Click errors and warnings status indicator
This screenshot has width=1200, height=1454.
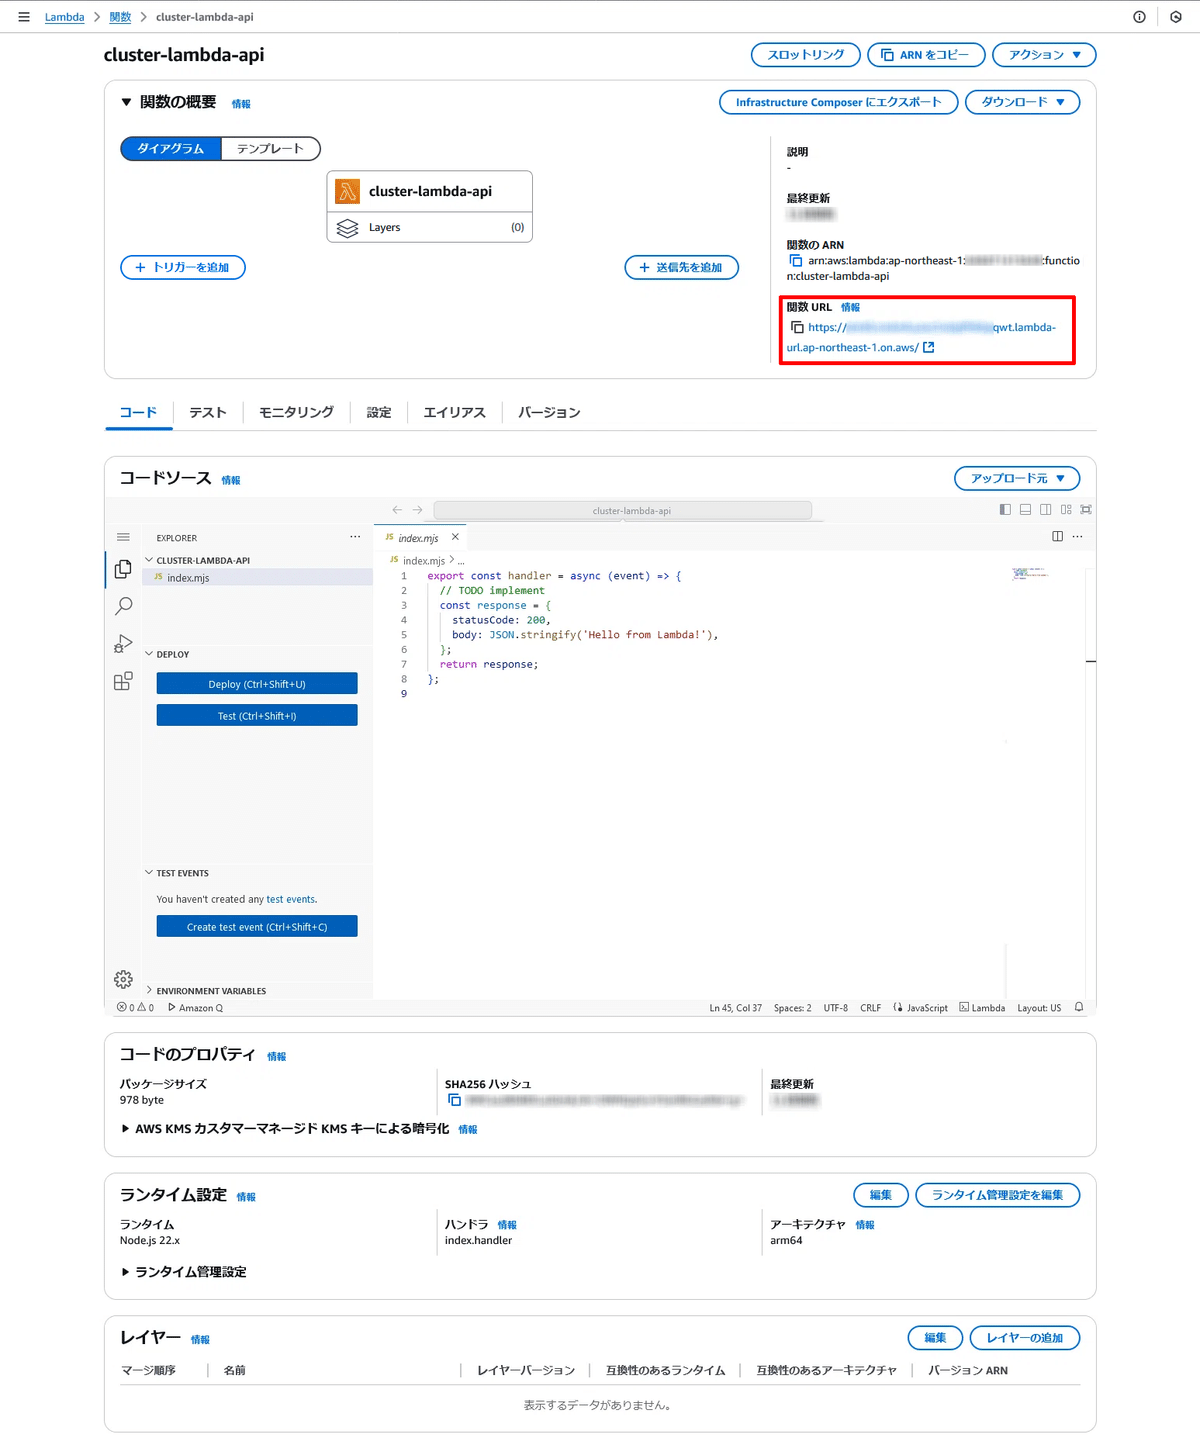[x=136, y=1008]
